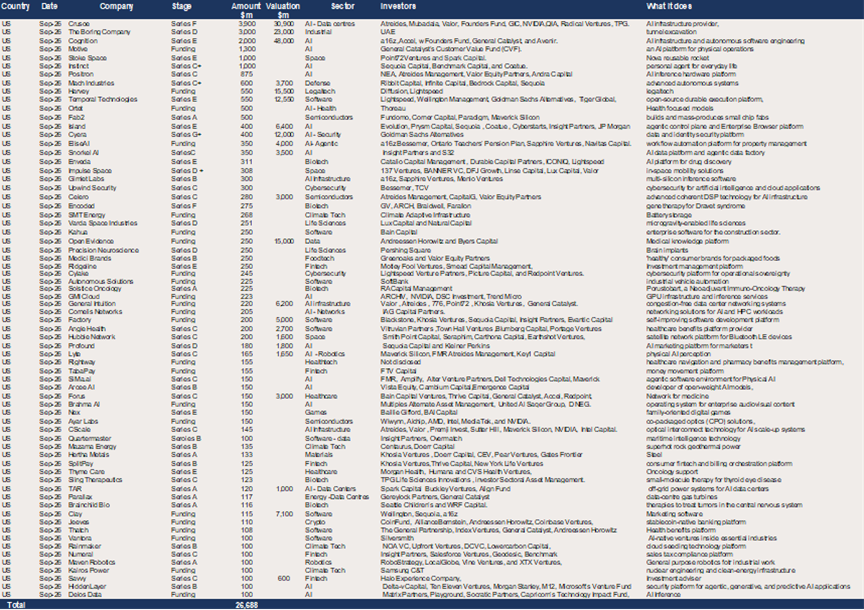This screenshot has width=864, height=610.
Task: Click the Thyme Care cell
Action: (86, 472)
